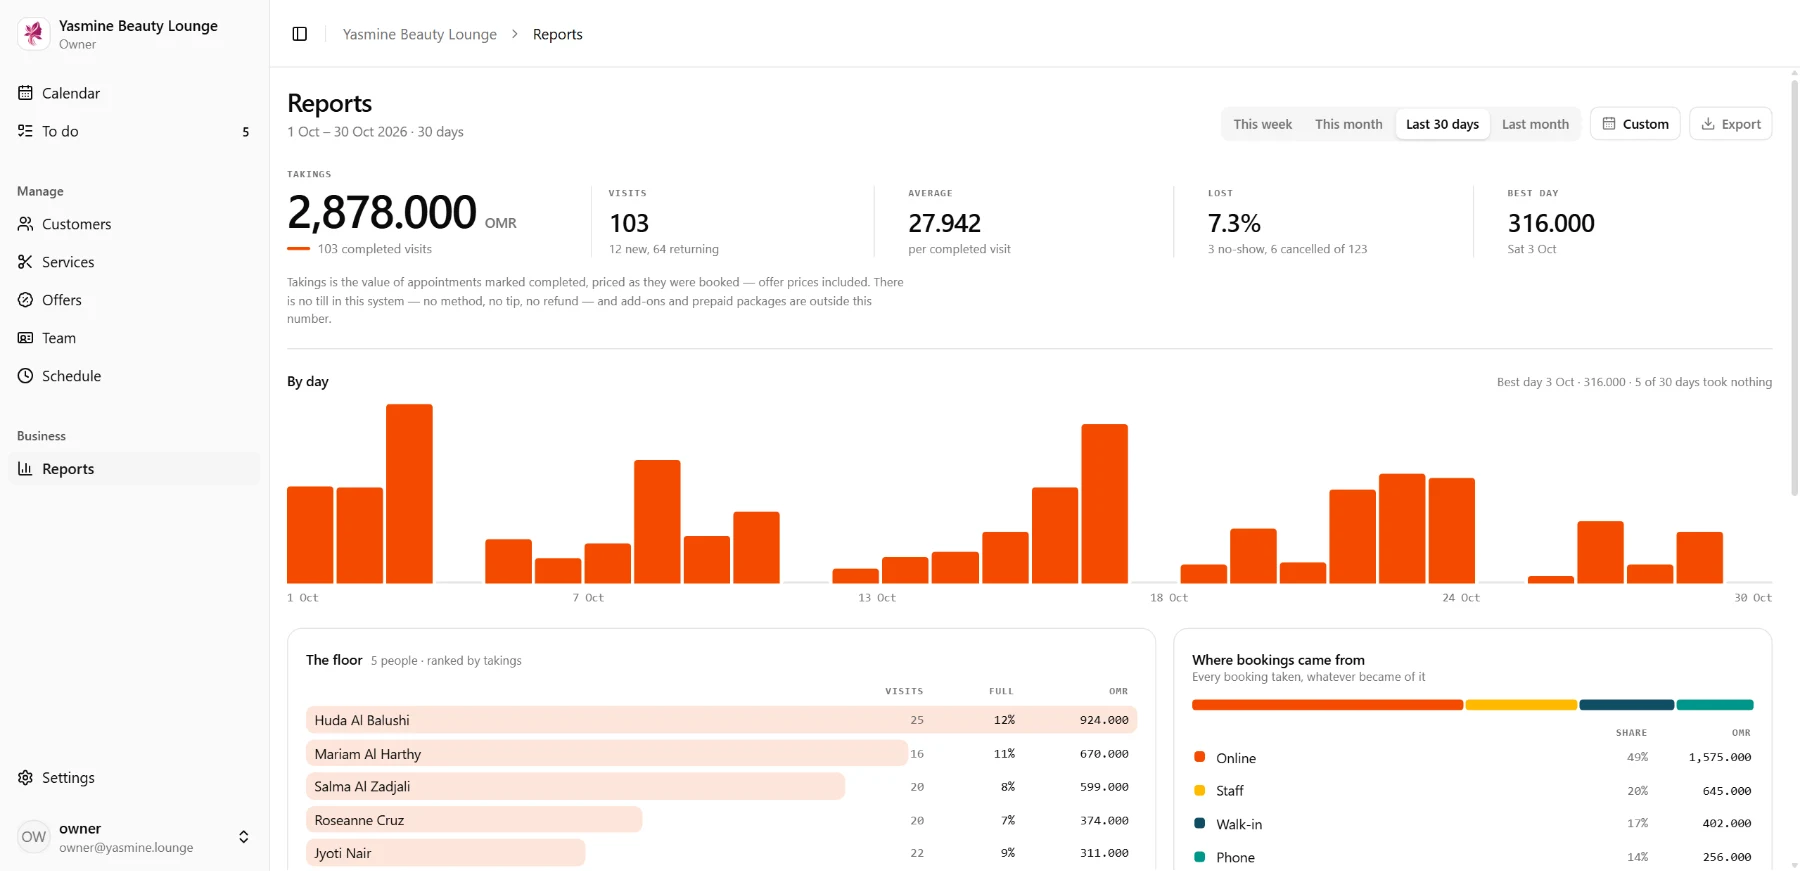Click the 103 visits figure
1800x871 pixels.
pos(629,223)
